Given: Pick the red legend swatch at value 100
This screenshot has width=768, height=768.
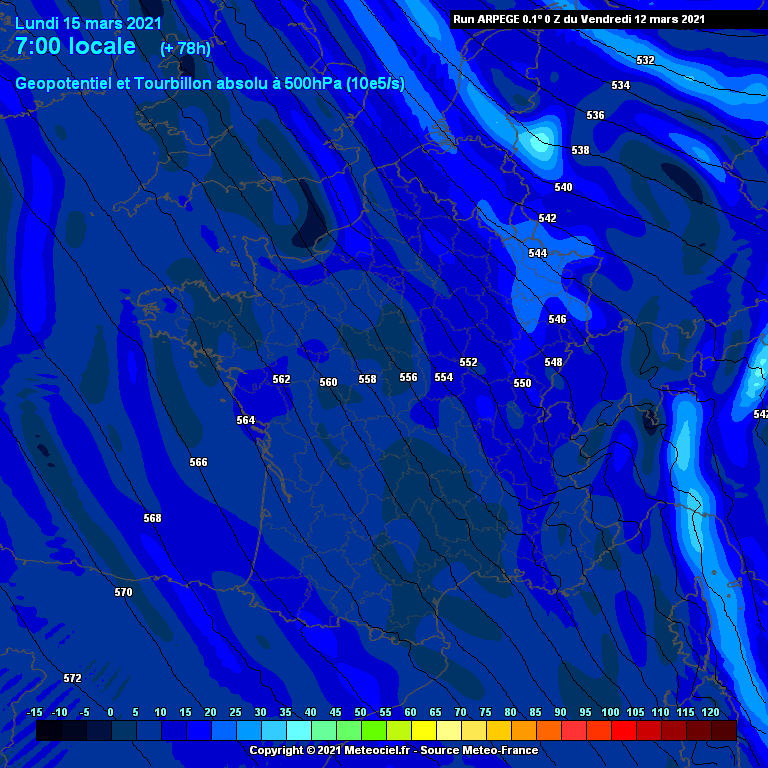Looking at the screenshot, I should click(x=623, y=731).
